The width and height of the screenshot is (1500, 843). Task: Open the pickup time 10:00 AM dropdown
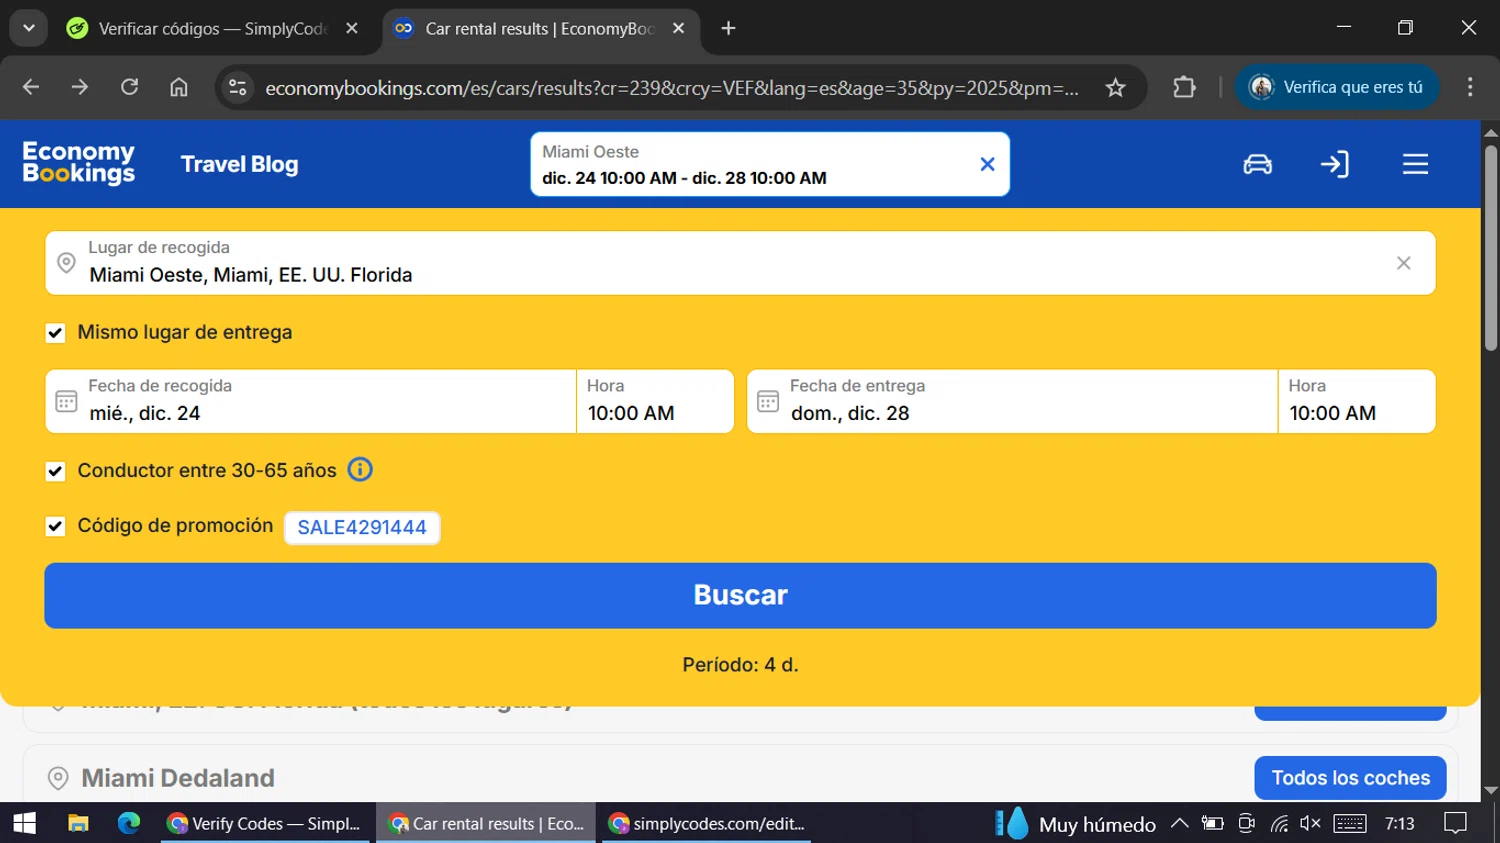click(x=655, y=401)
